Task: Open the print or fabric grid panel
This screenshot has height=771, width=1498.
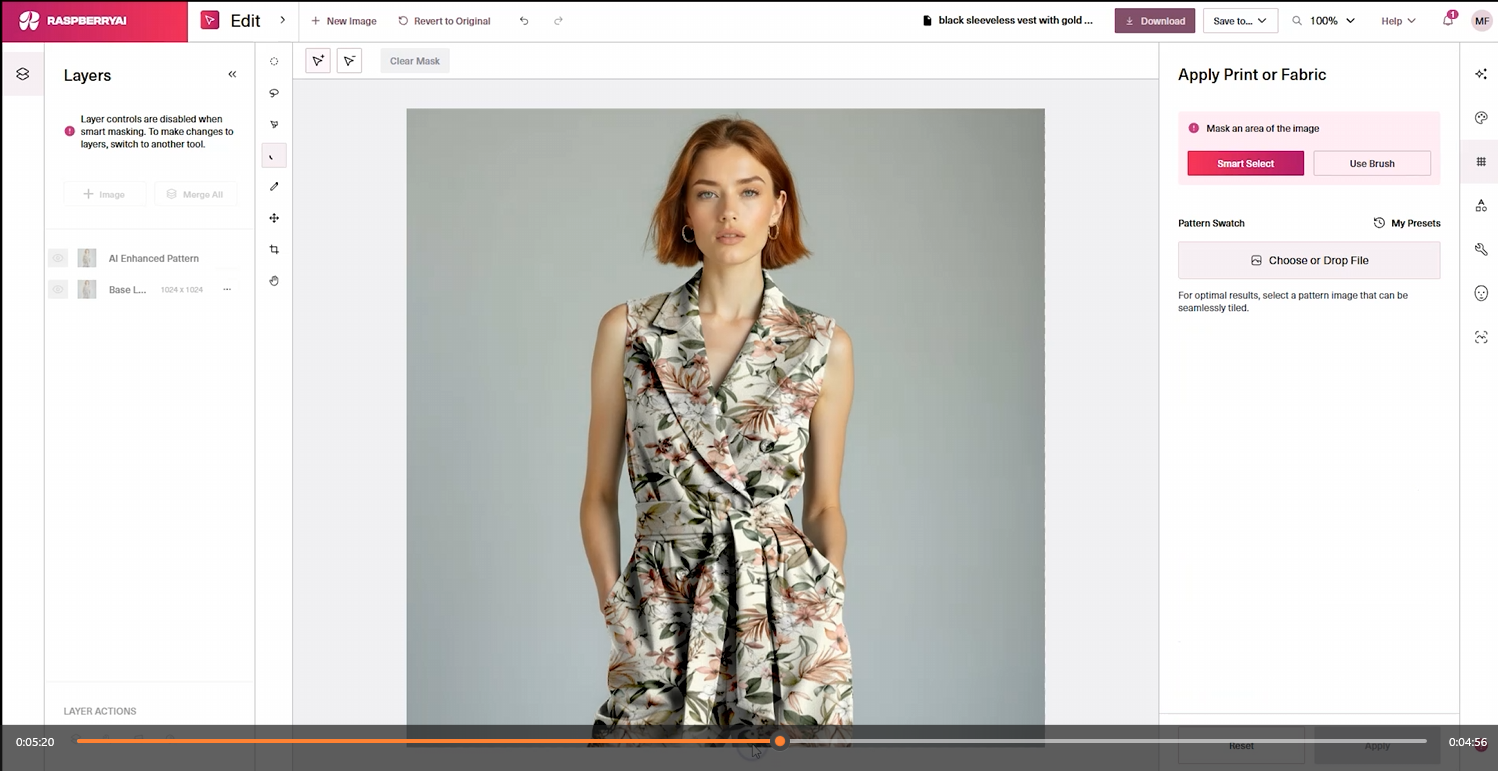Action: [x=1481, y=162]
